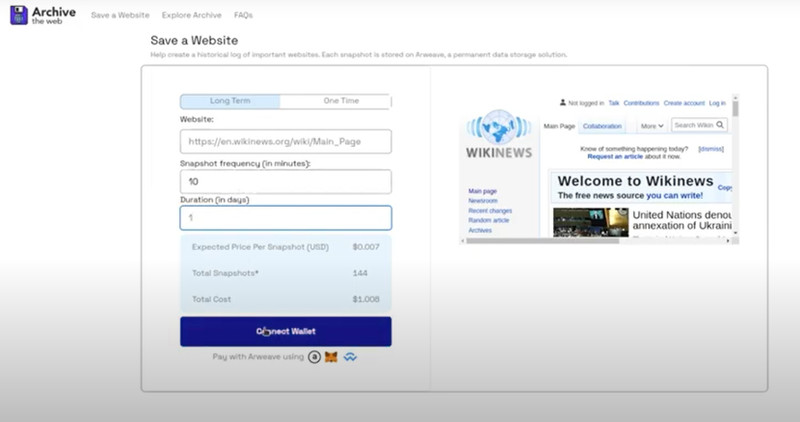800x422 pixels.
Task: Click the Connect Wallet button
Action: 286,332
